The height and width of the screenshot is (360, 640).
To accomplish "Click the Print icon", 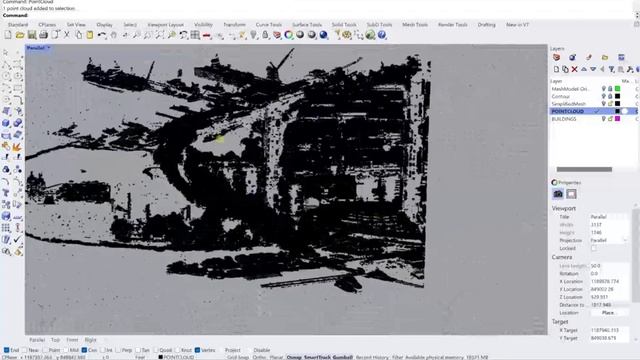I will [x=43, y=36].
